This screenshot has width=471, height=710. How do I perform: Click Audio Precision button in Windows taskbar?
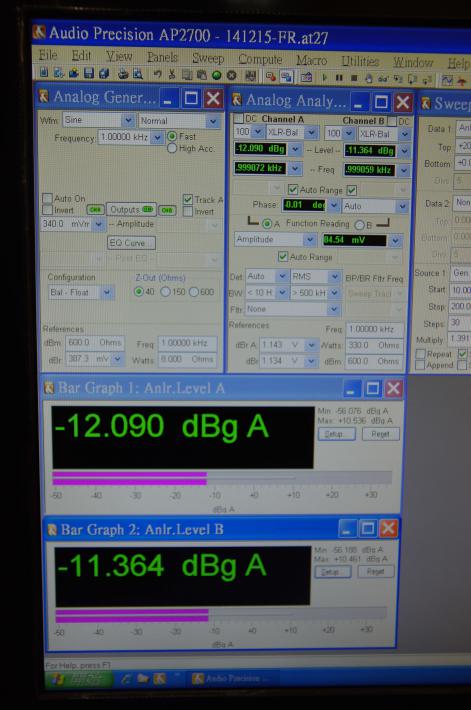coord(232,678)
